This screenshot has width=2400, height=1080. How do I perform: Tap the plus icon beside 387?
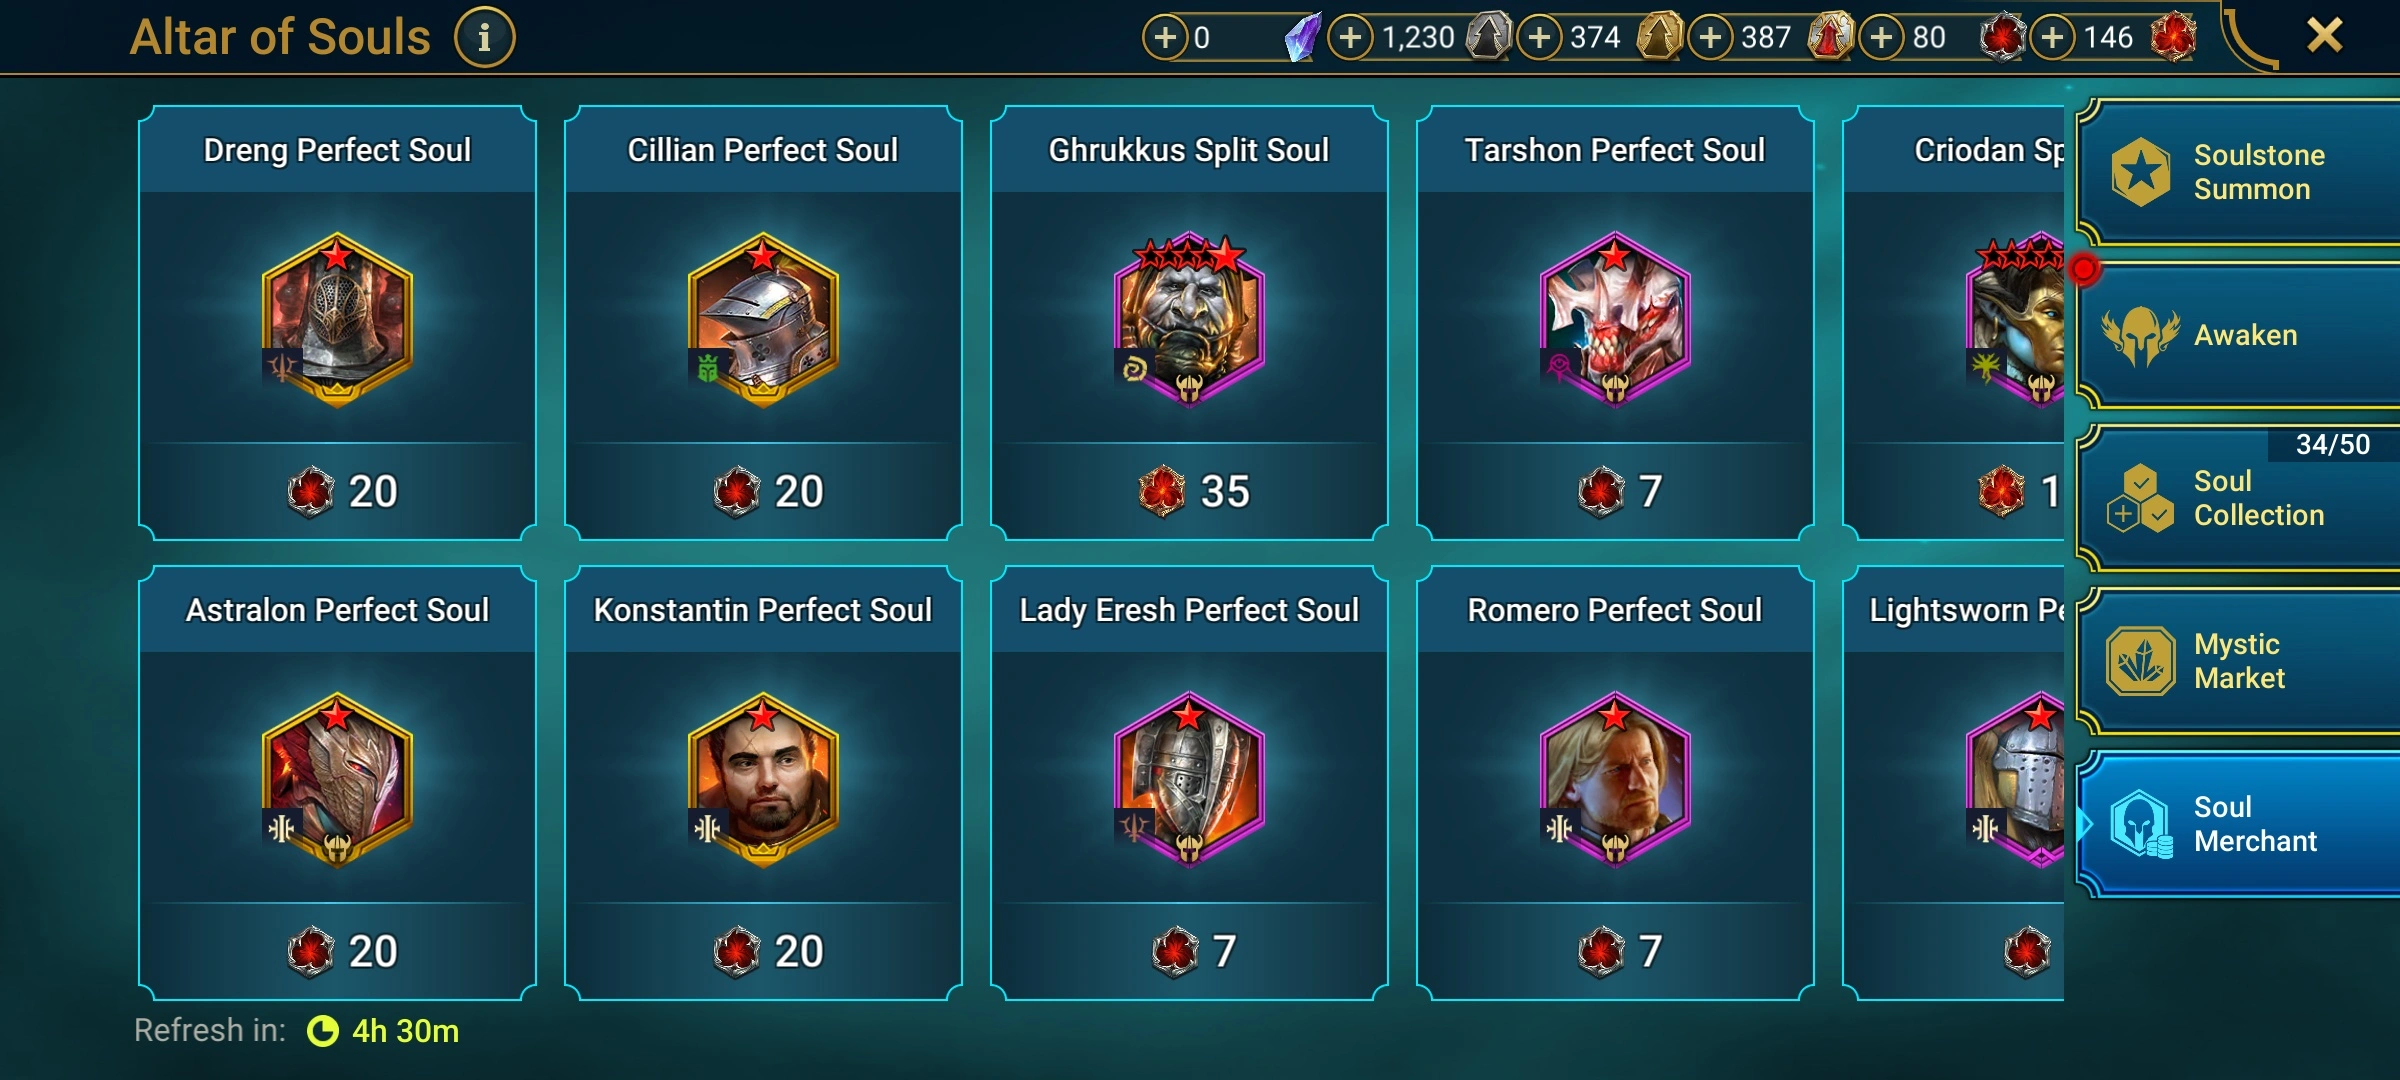coord(1711,38)
